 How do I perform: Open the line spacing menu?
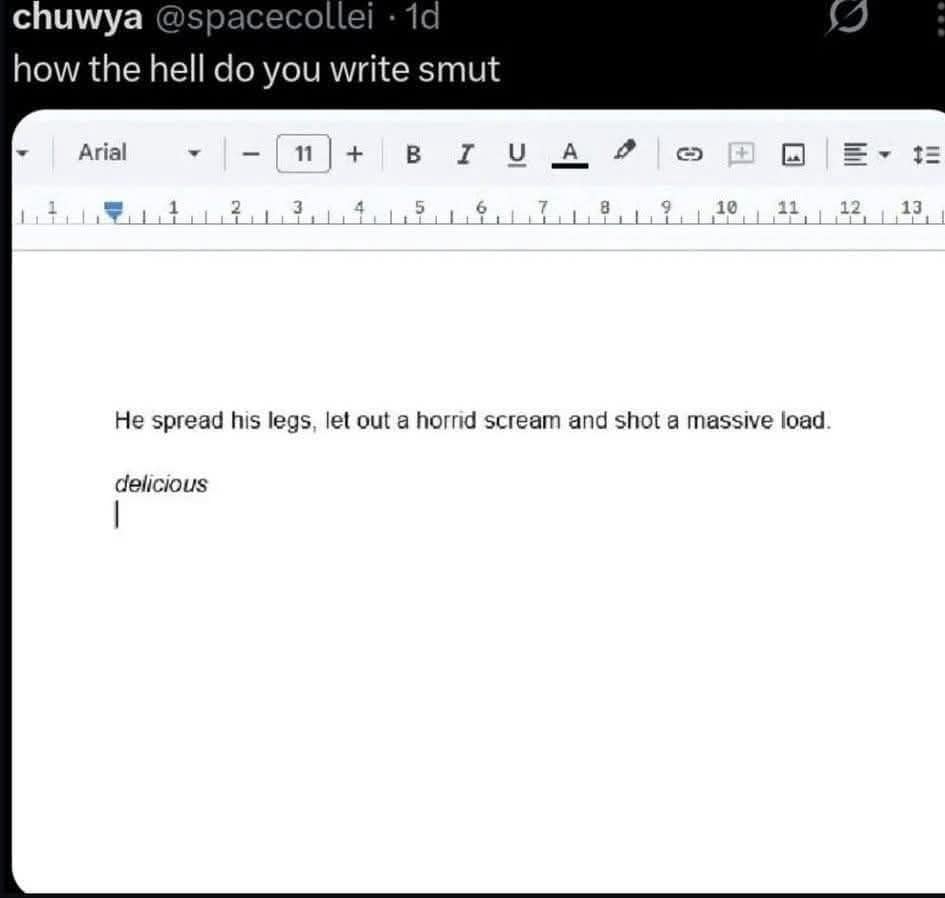[928, 154]
